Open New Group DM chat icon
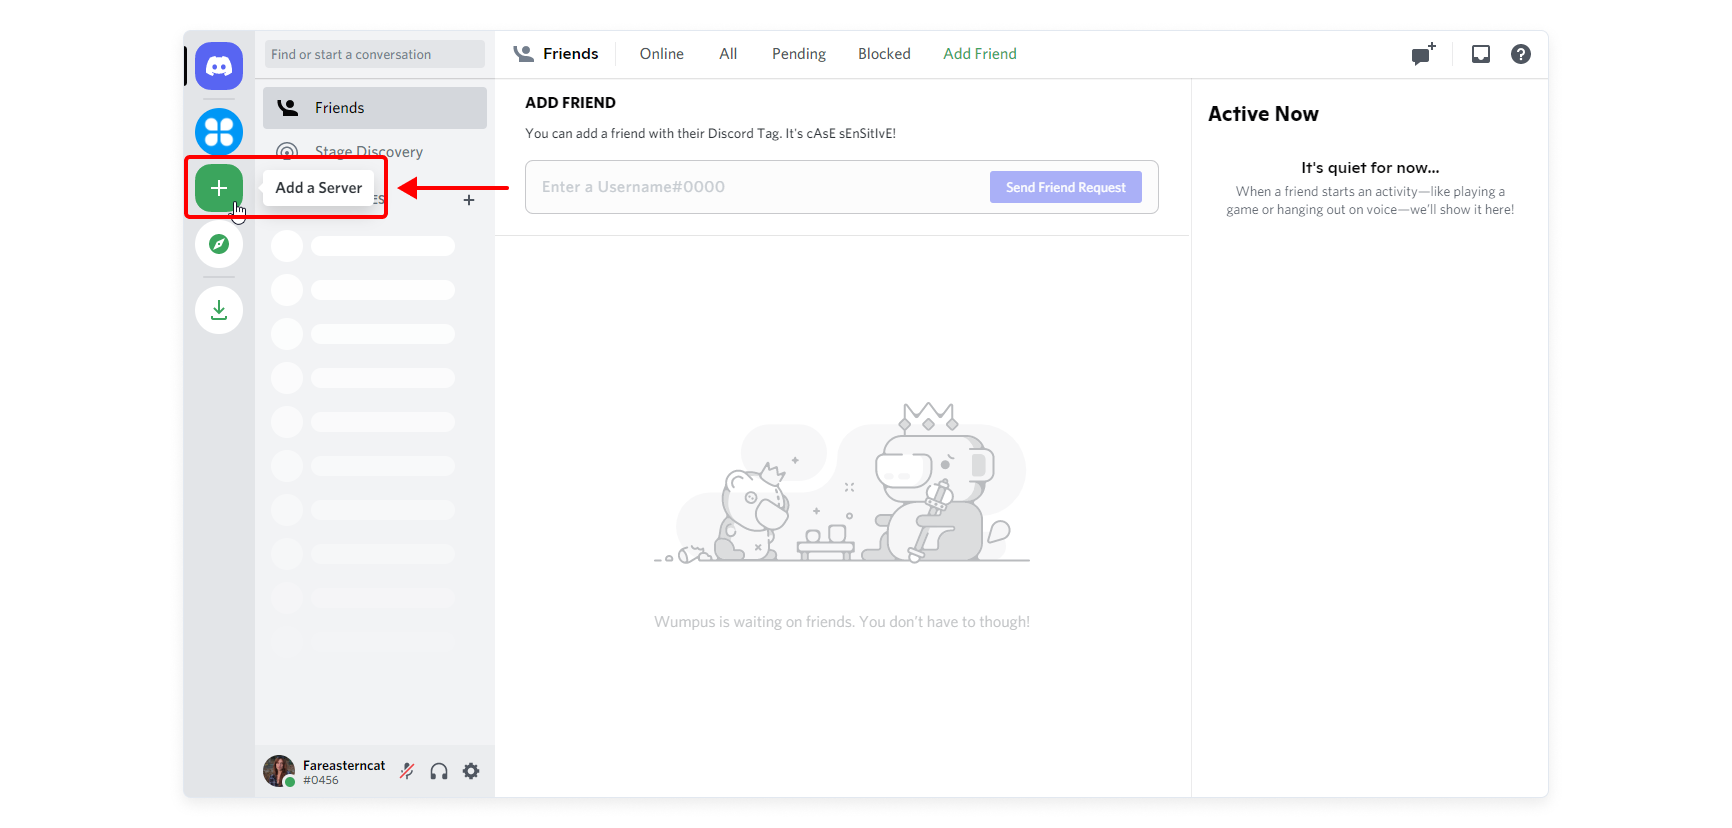The width and height of the screenshot is (1732, 828). [1423, 54]
